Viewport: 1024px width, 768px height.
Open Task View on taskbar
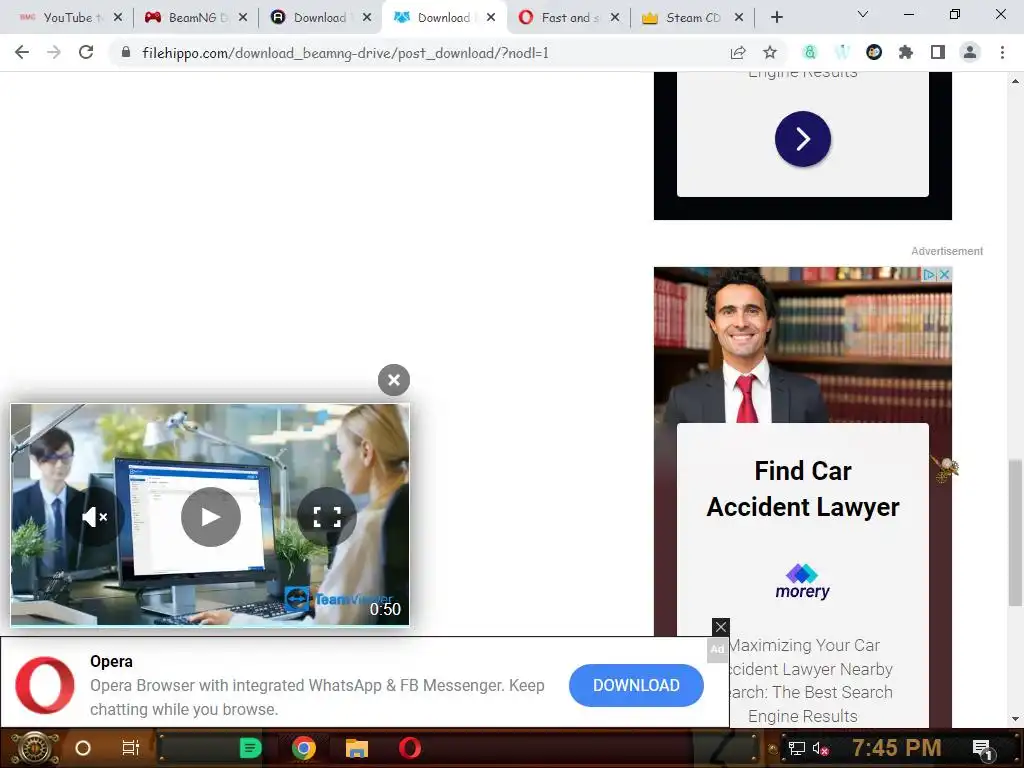click(131, 748)
